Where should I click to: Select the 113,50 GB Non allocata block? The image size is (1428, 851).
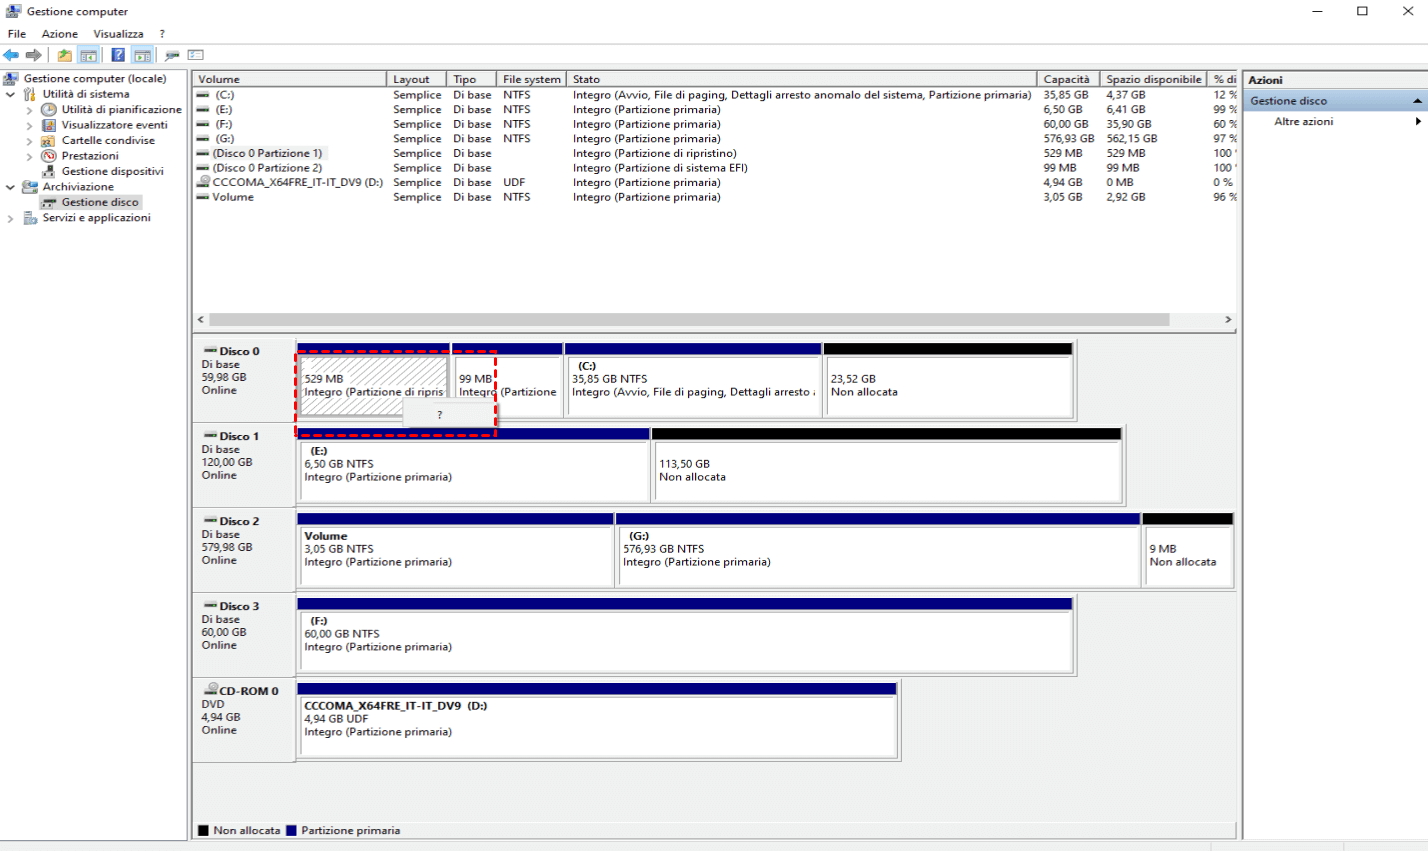[x=887, y=465]
